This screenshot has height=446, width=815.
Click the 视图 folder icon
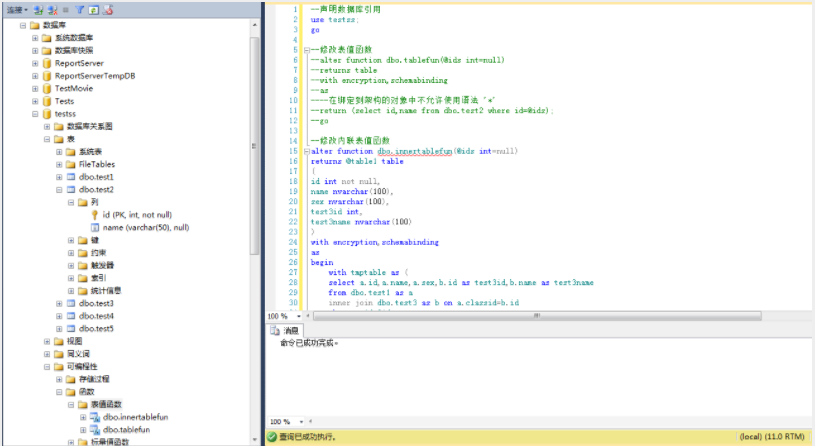[x=59, y=342]
